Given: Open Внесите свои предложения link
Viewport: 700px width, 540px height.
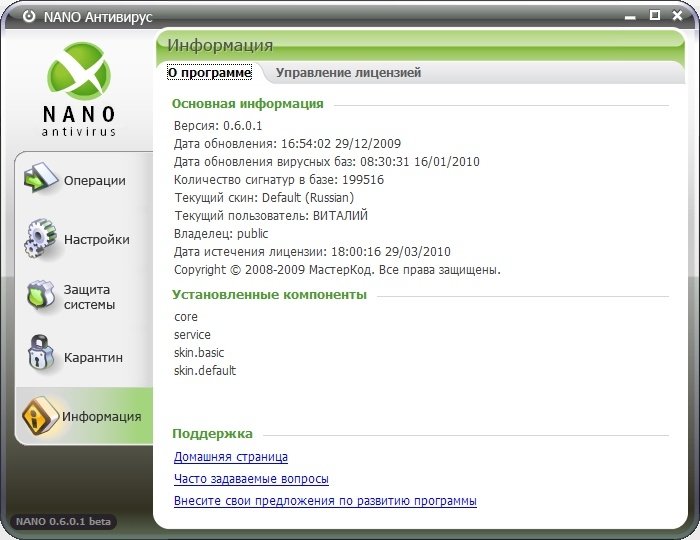Looking at the screenshot, I should (325, 500).
